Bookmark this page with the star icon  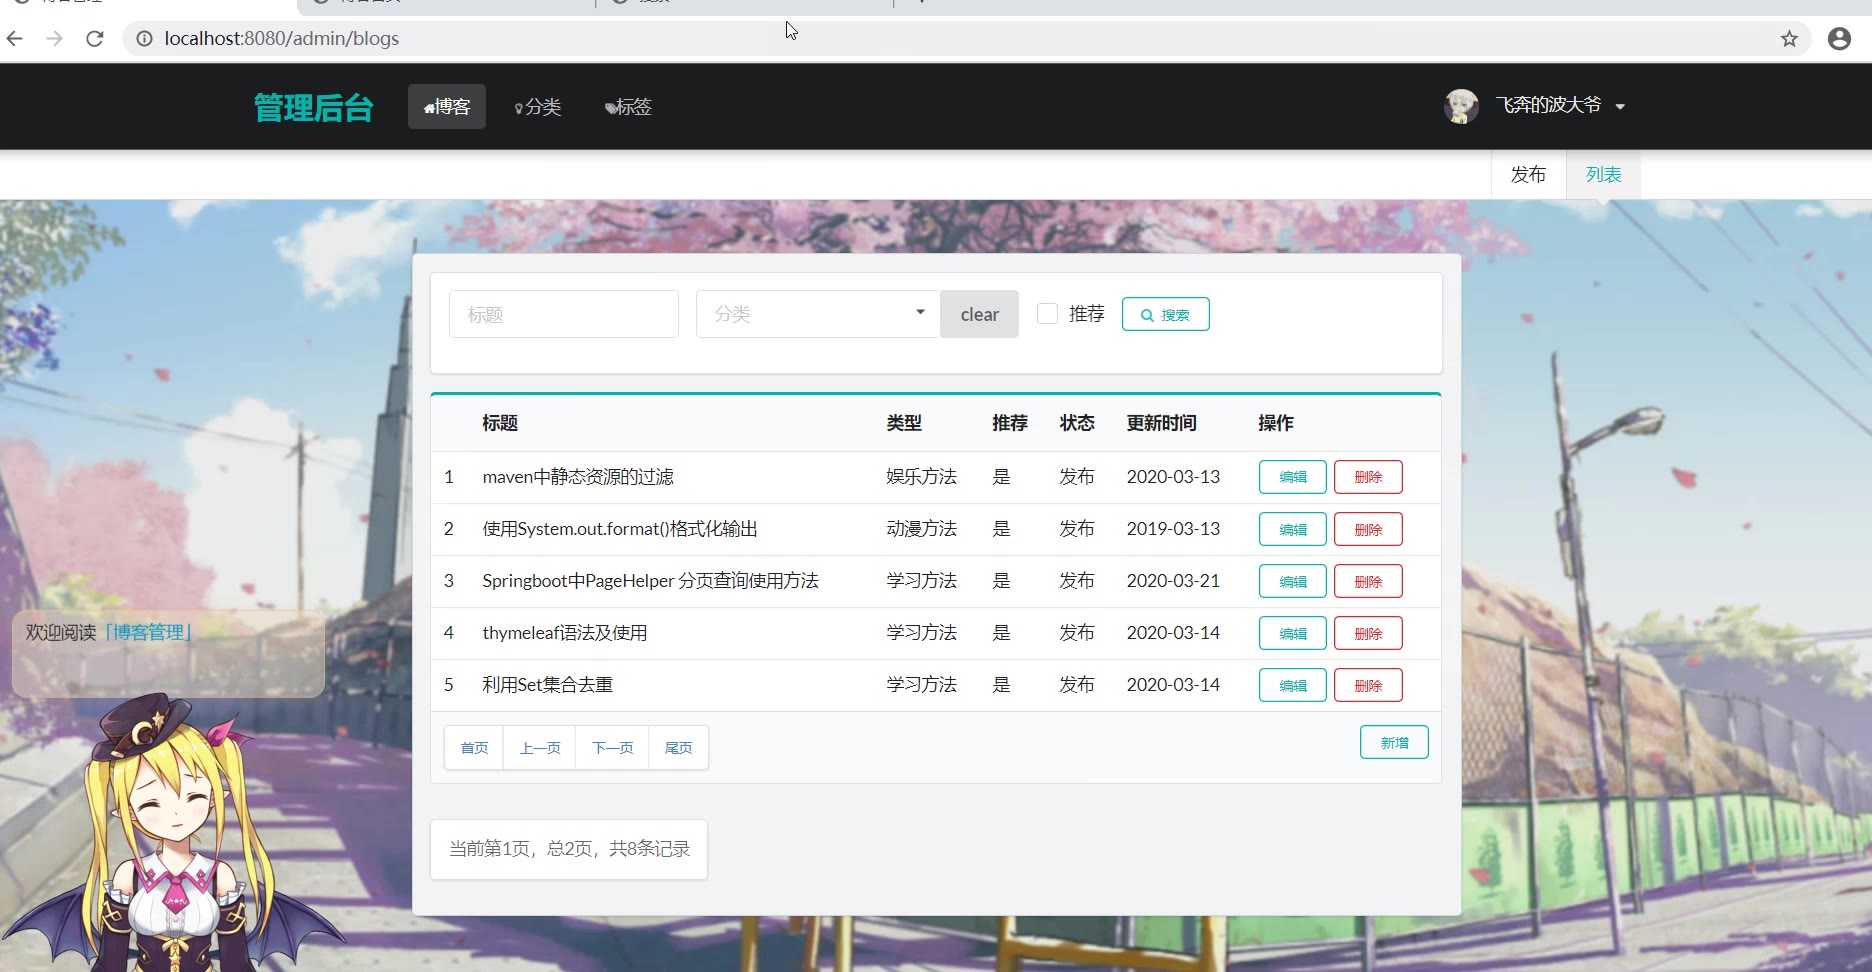click(x=1789, y=39)
